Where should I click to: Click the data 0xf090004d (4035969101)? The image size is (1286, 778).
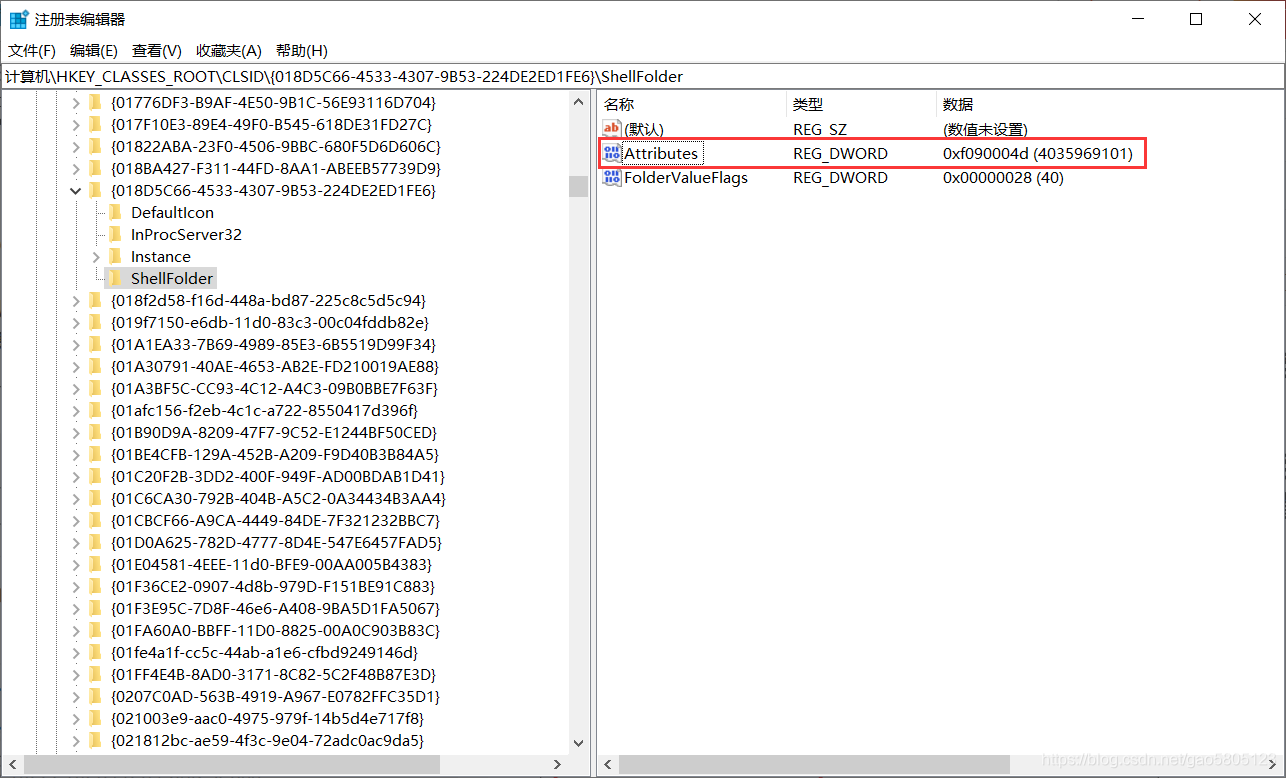[1037, 153]
